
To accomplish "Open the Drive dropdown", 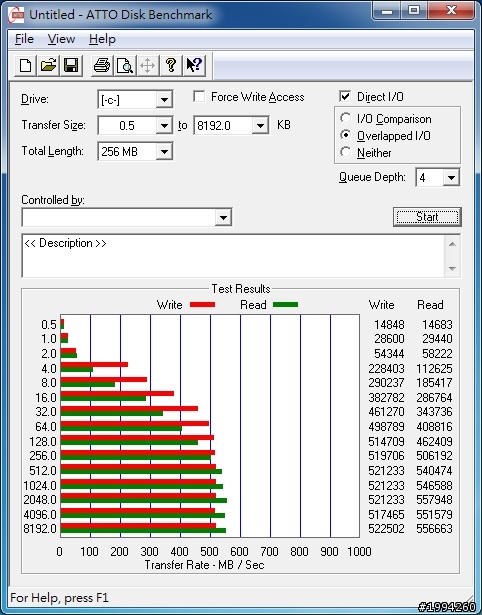I will point(164,100).
